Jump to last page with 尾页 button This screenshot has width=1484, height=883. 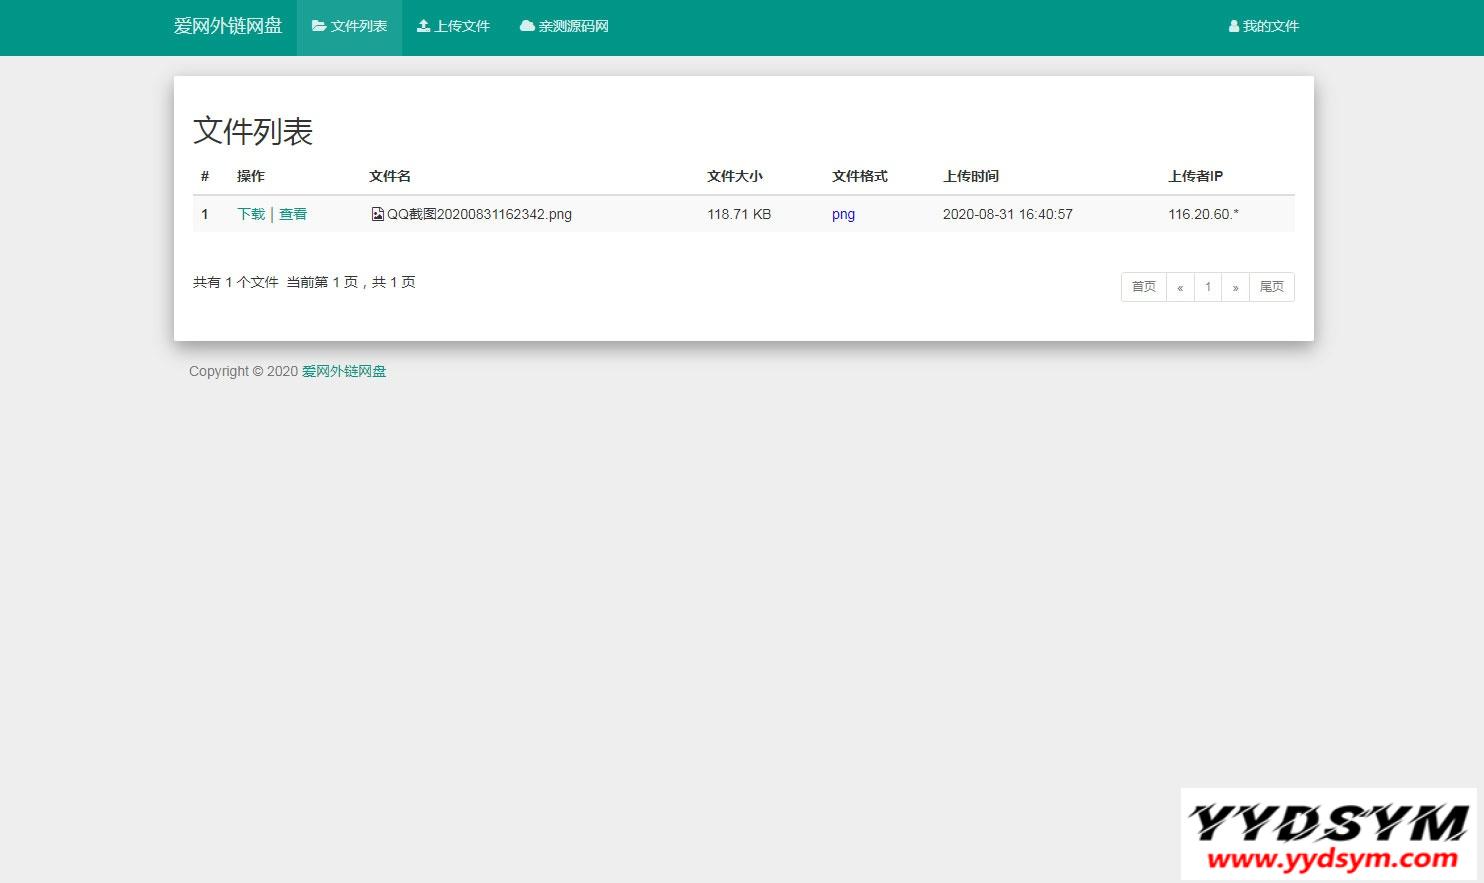1271,287
